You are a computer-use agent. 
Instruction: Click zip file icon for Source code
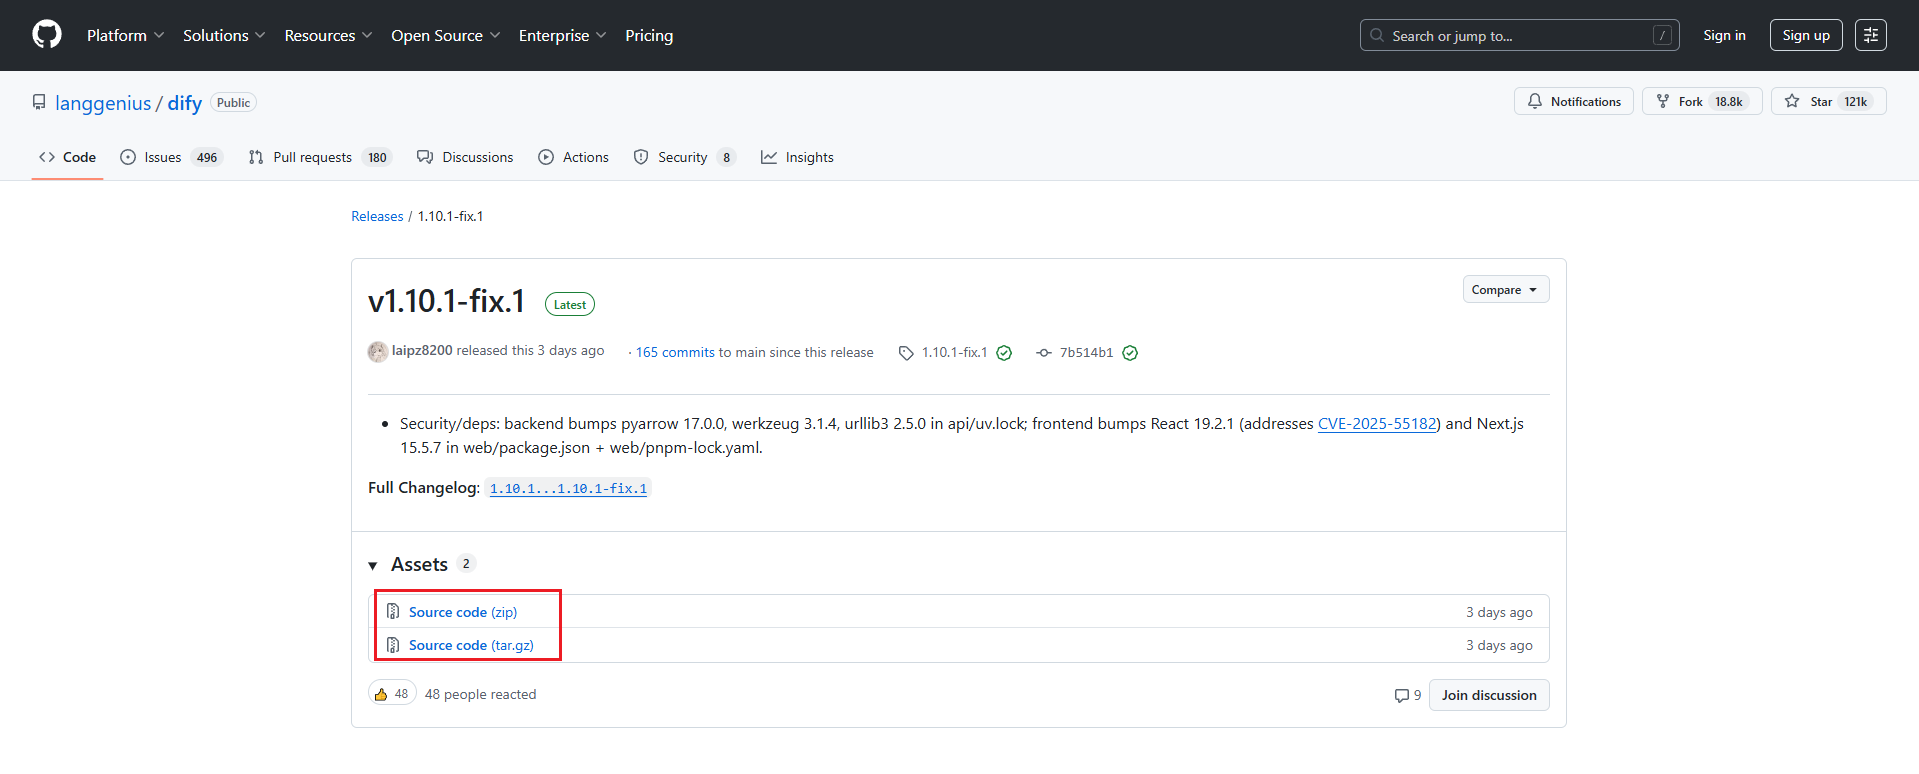[x=393, y=612]
